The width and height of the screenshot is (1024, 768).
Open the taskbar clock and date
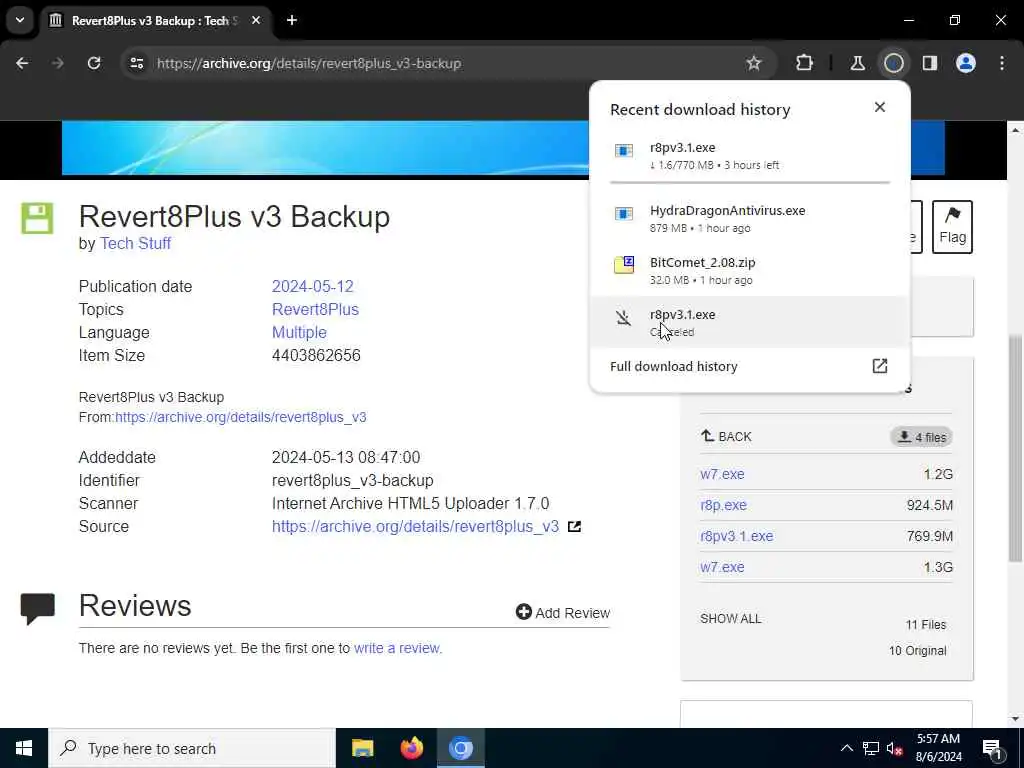[938, 748]
